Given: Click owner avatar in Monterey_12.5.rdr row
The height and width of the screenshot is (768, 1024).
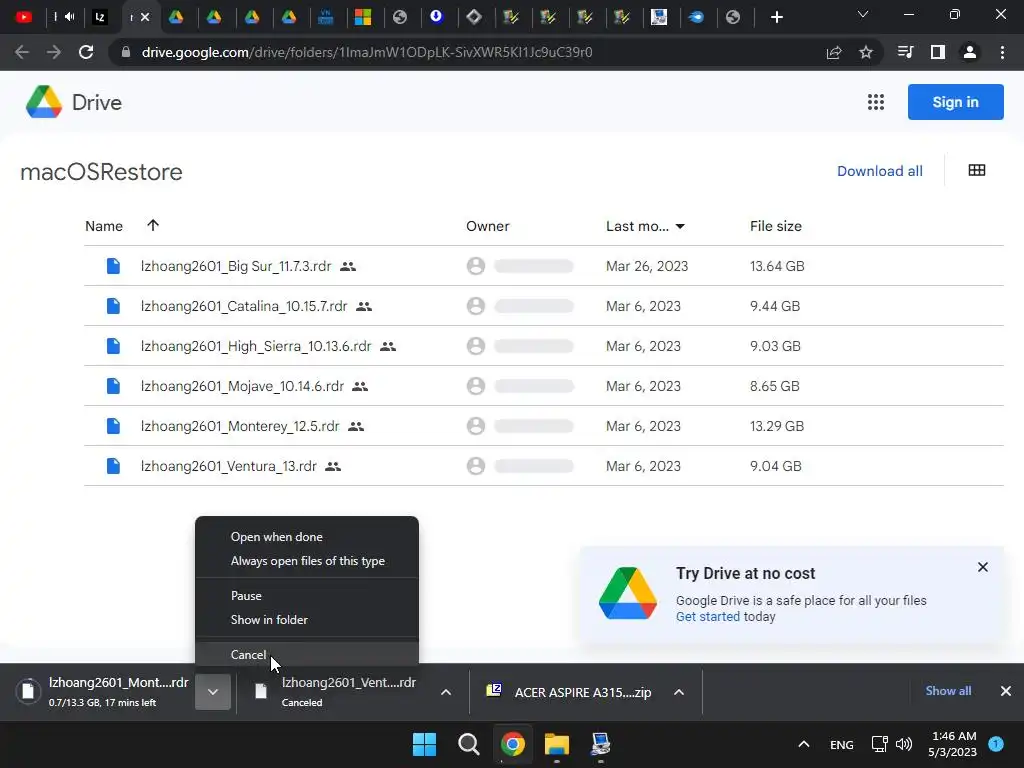Looking at the screenshot, I should pos(475,426).
